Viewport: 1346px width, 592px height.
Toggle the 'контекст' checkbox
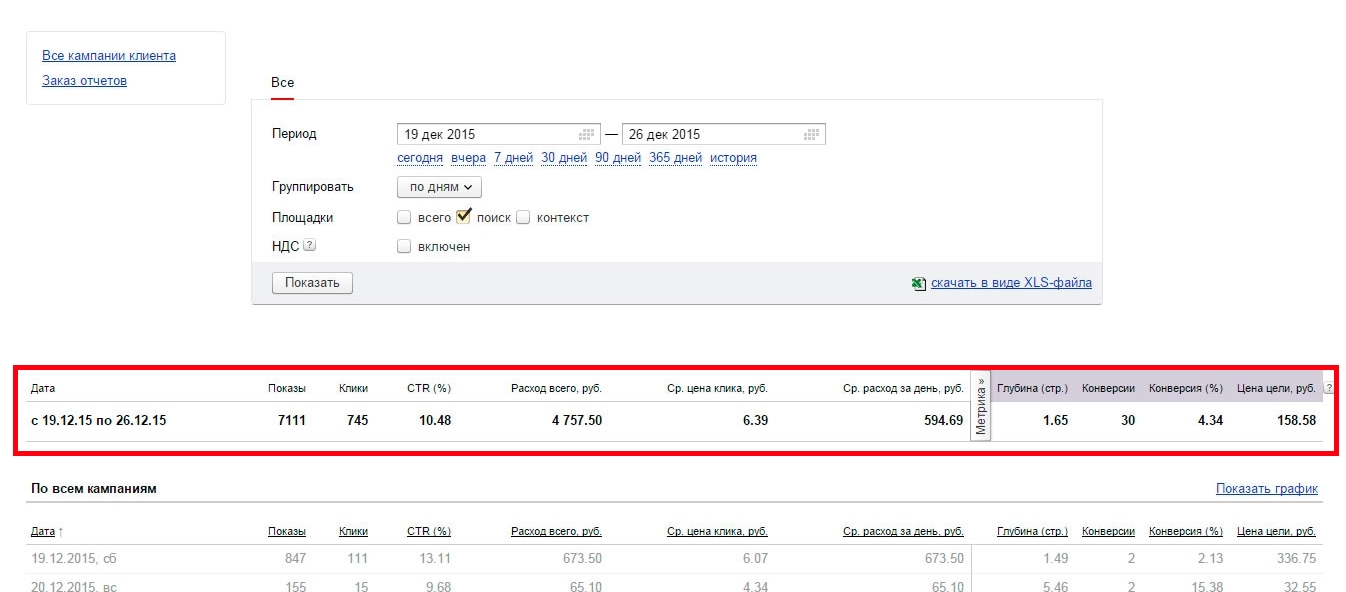click(523, 217)
